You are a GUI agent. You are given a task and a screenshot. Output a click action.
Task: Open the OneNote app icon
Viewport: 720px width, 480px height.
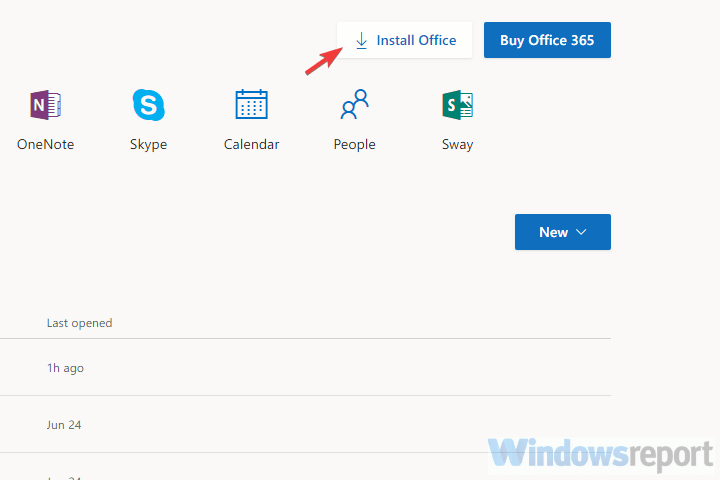point(45,105)
